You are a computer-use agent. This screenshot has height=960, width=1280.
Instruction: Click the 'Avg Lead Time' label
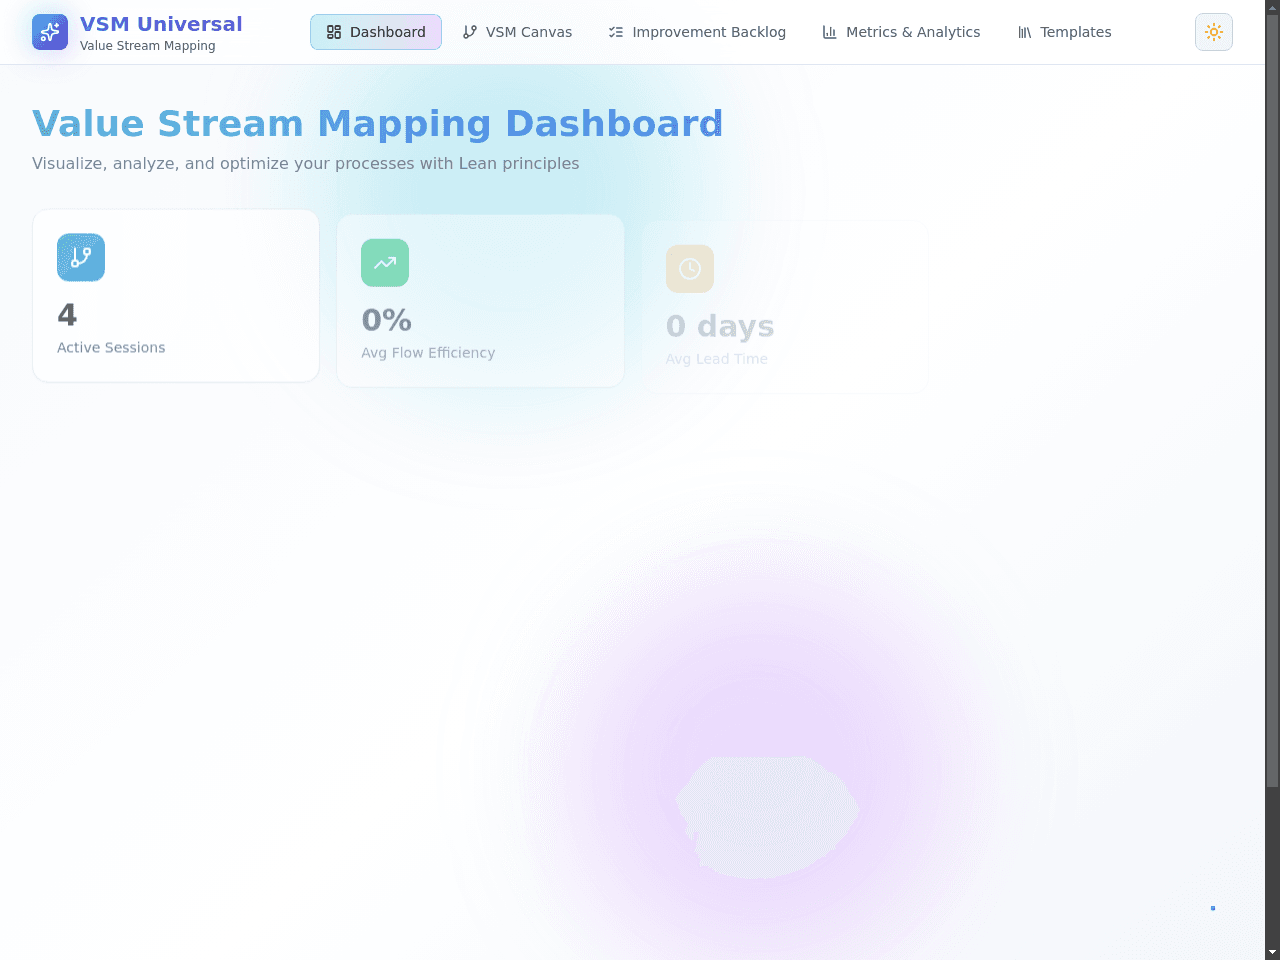point(717,359)
